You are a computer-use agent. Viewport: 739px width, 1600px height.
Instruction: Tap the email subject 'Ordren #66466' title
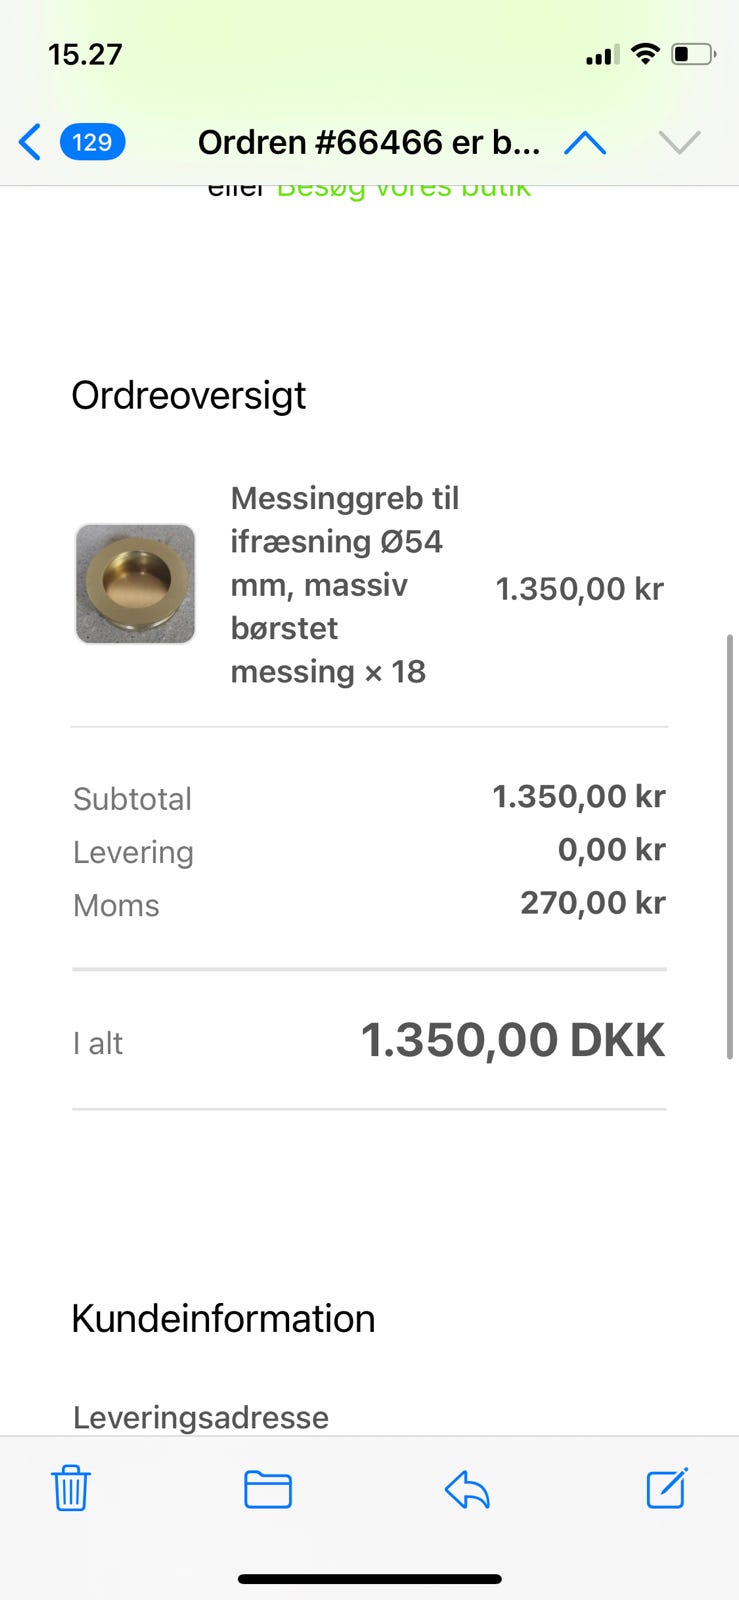click(368, 143)
